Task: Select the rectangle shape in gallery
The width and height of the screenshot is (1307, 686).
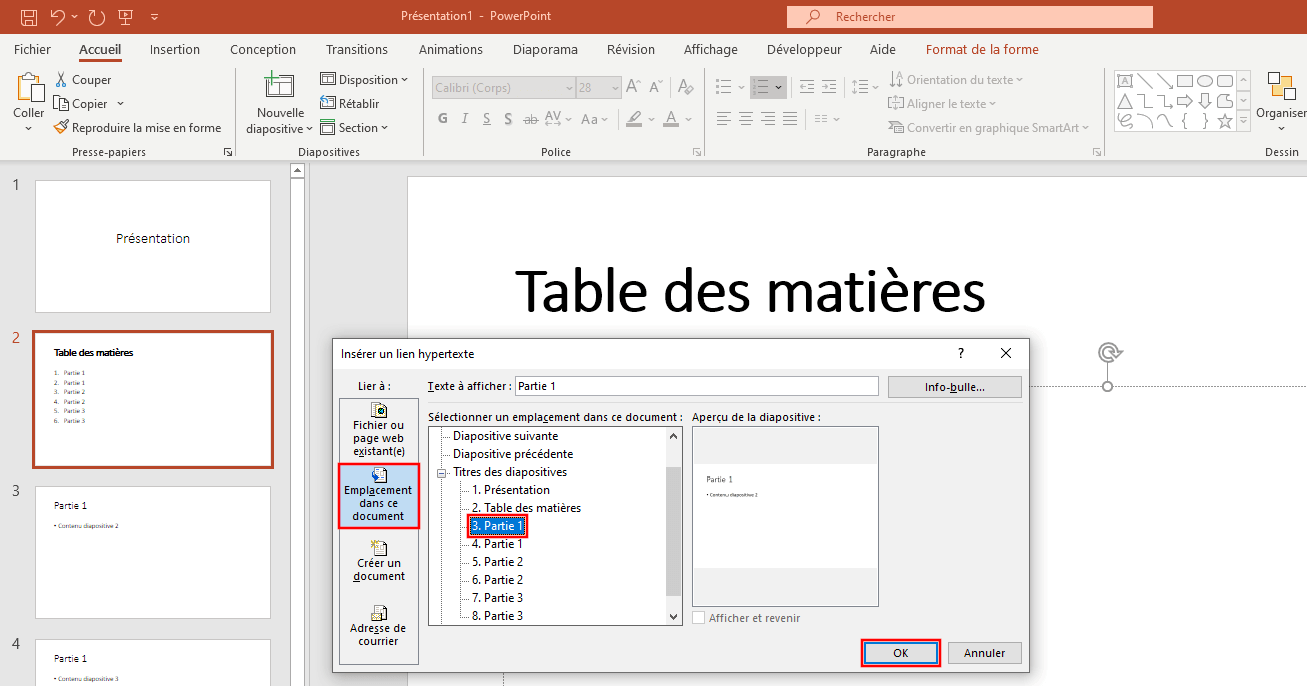Action: (x=1185, y=81)
